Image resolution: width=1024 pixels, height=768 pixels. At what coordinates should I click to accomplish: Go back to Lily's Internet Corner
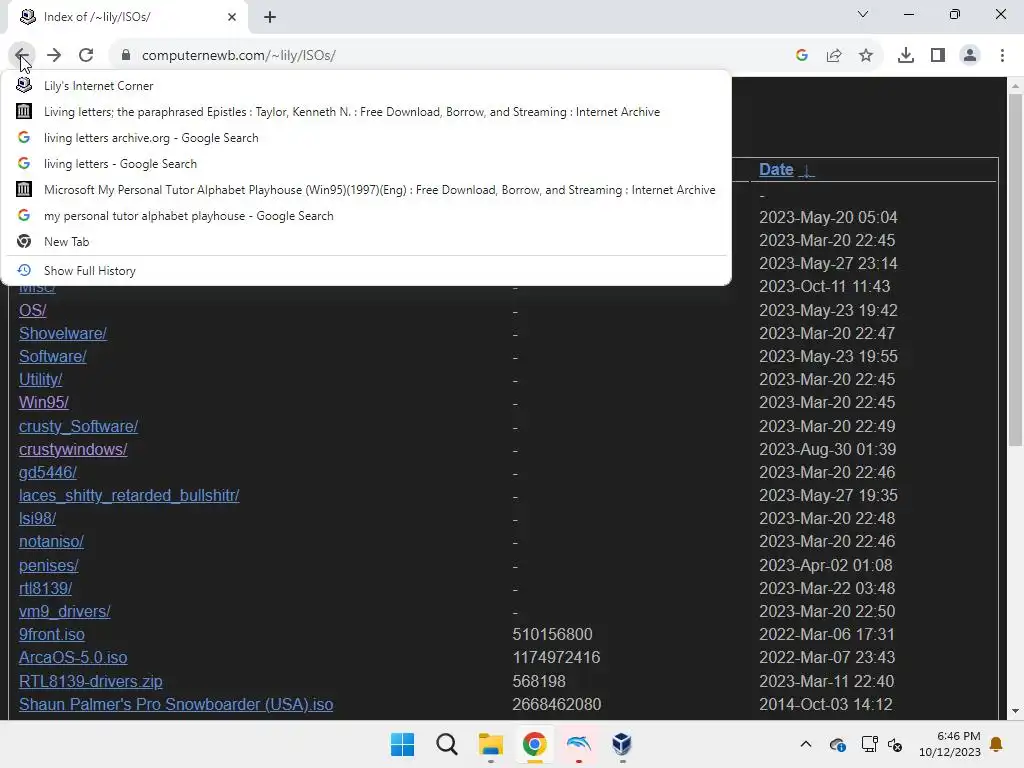366,86
